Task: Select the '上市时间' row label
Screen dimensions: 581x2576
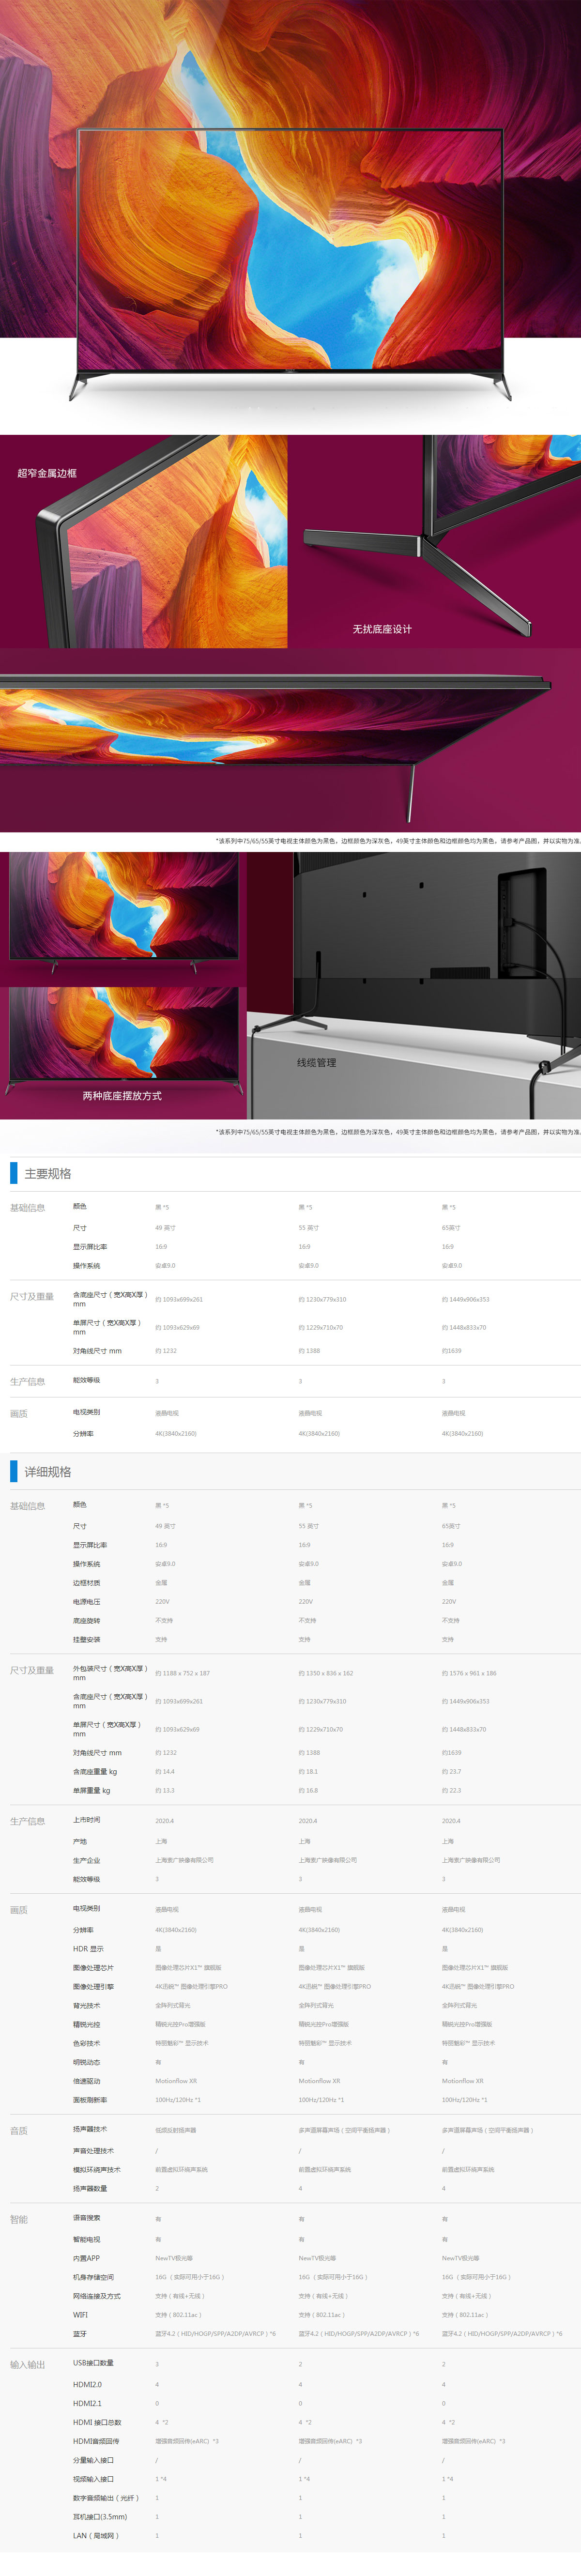Action: (x=87, y=1820)
